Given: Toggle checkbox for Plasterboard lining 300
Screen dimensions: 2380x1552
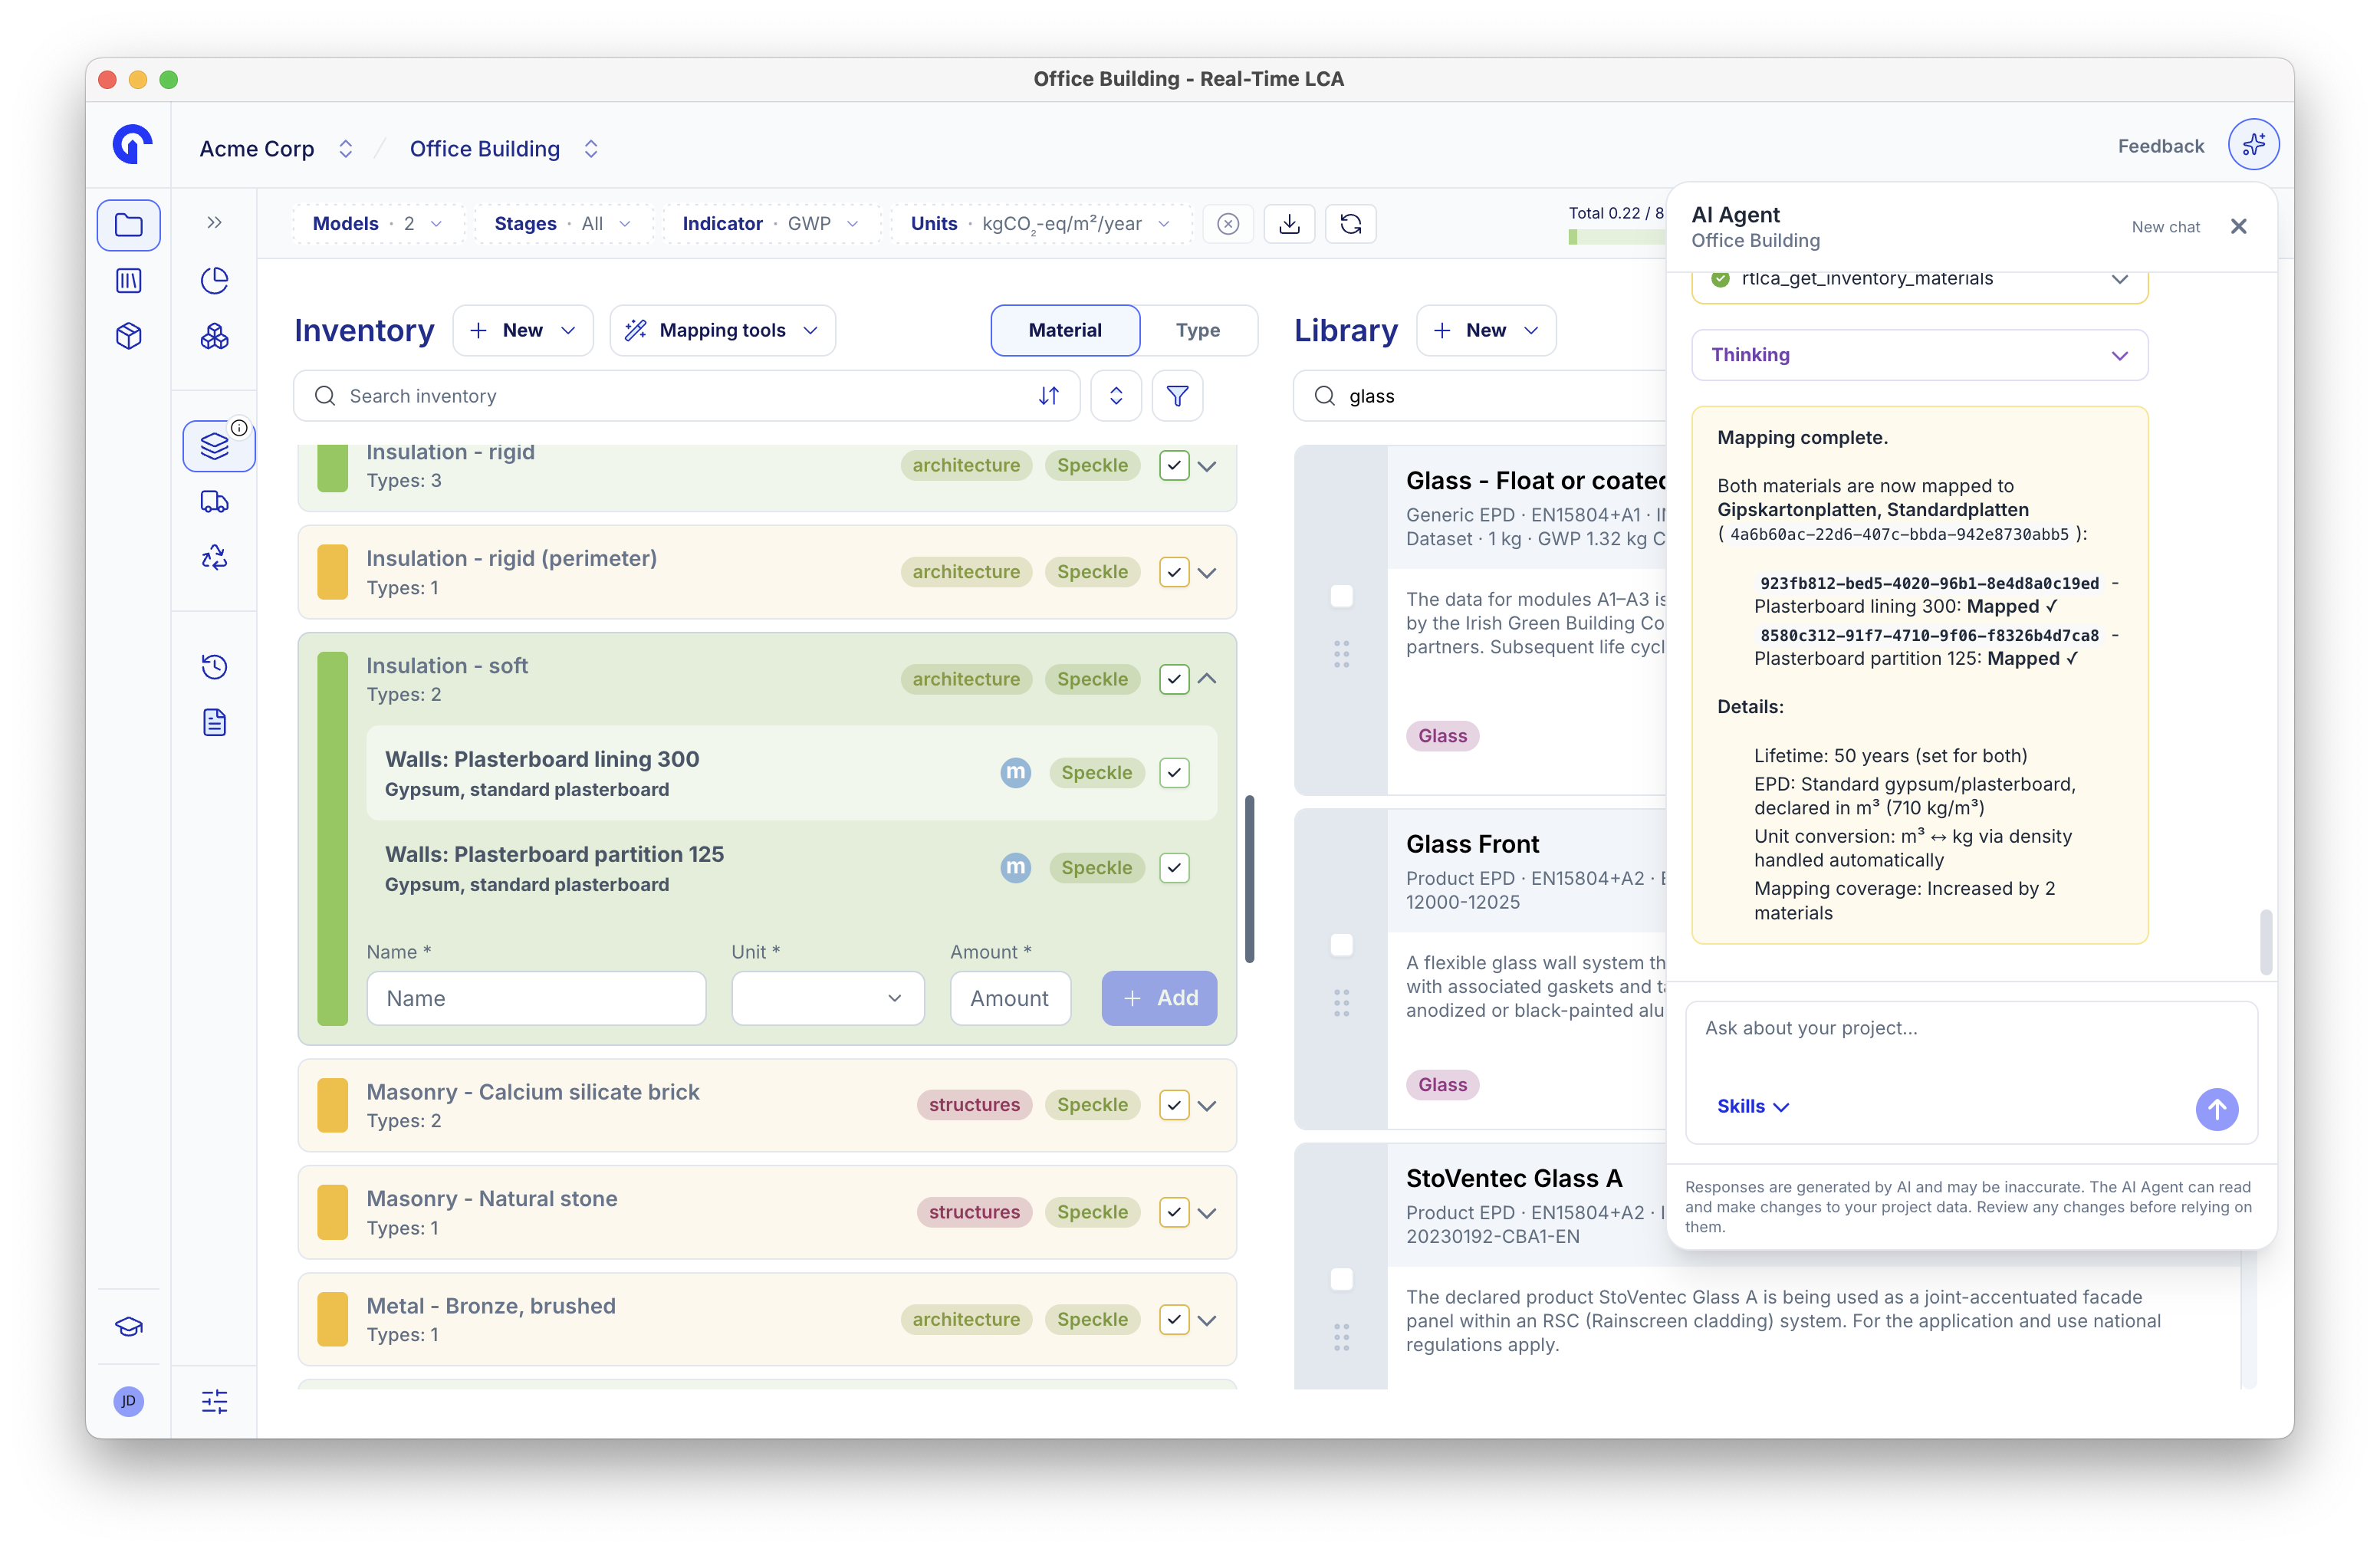Looking at the screenshot, I should click(1174, 772).
